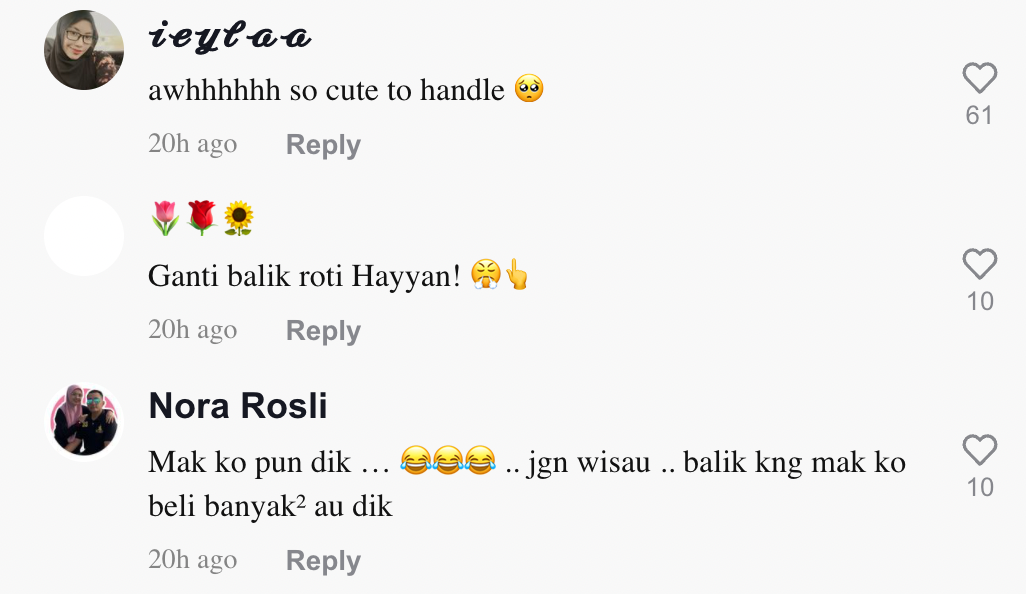Click the 20h ago timestamp under Nora Rosli

click(192, 559)
